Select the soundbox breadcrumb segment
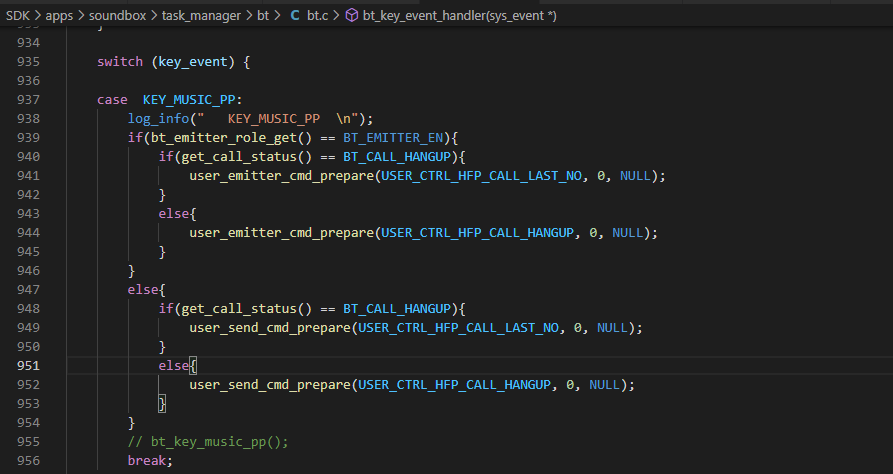 point(117,15)
